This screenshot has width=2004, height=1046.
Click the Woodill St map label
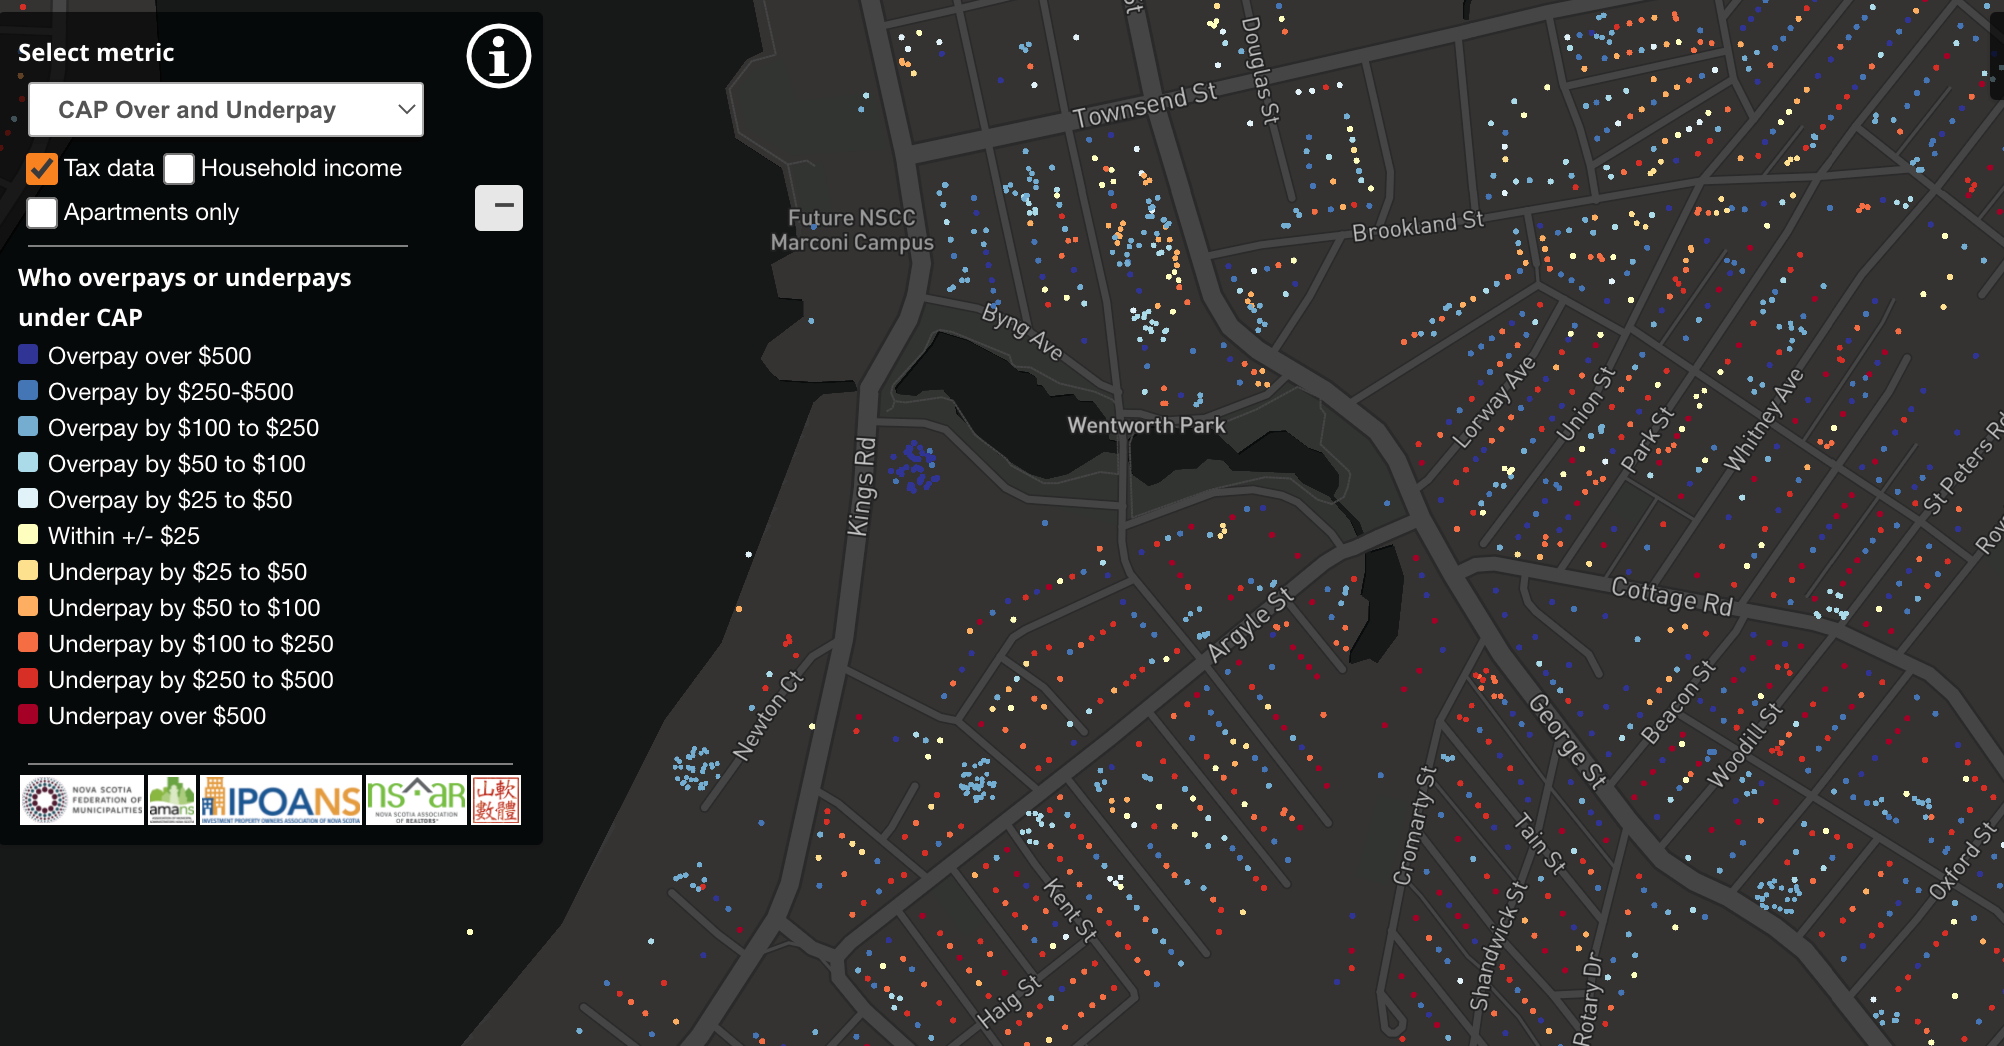pyautogui.click(x=1745, y=745)
